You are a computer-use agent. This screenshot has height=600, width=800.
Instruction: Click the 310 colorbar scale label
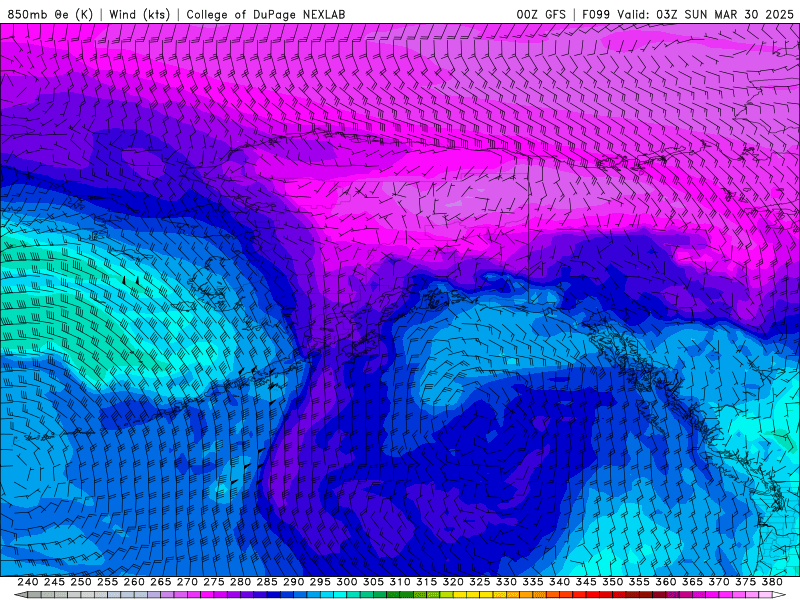399,582
